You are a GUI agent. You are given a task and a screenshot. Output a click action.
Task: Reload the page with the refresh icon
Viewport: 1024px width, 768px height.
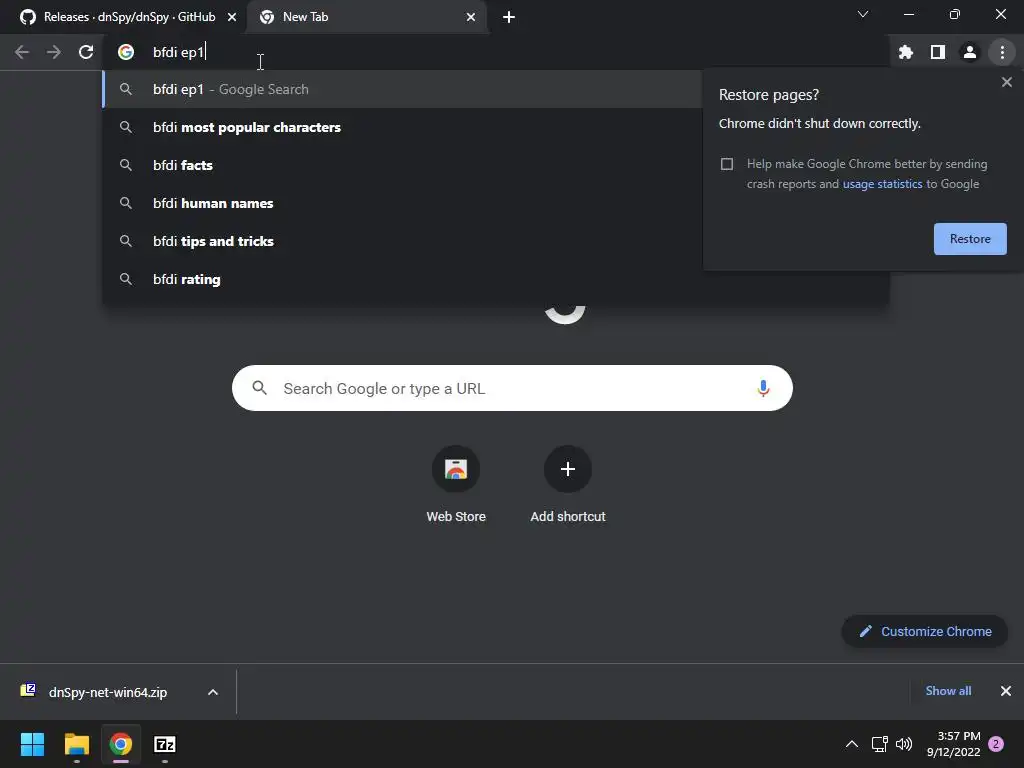(x=86, y=52)
